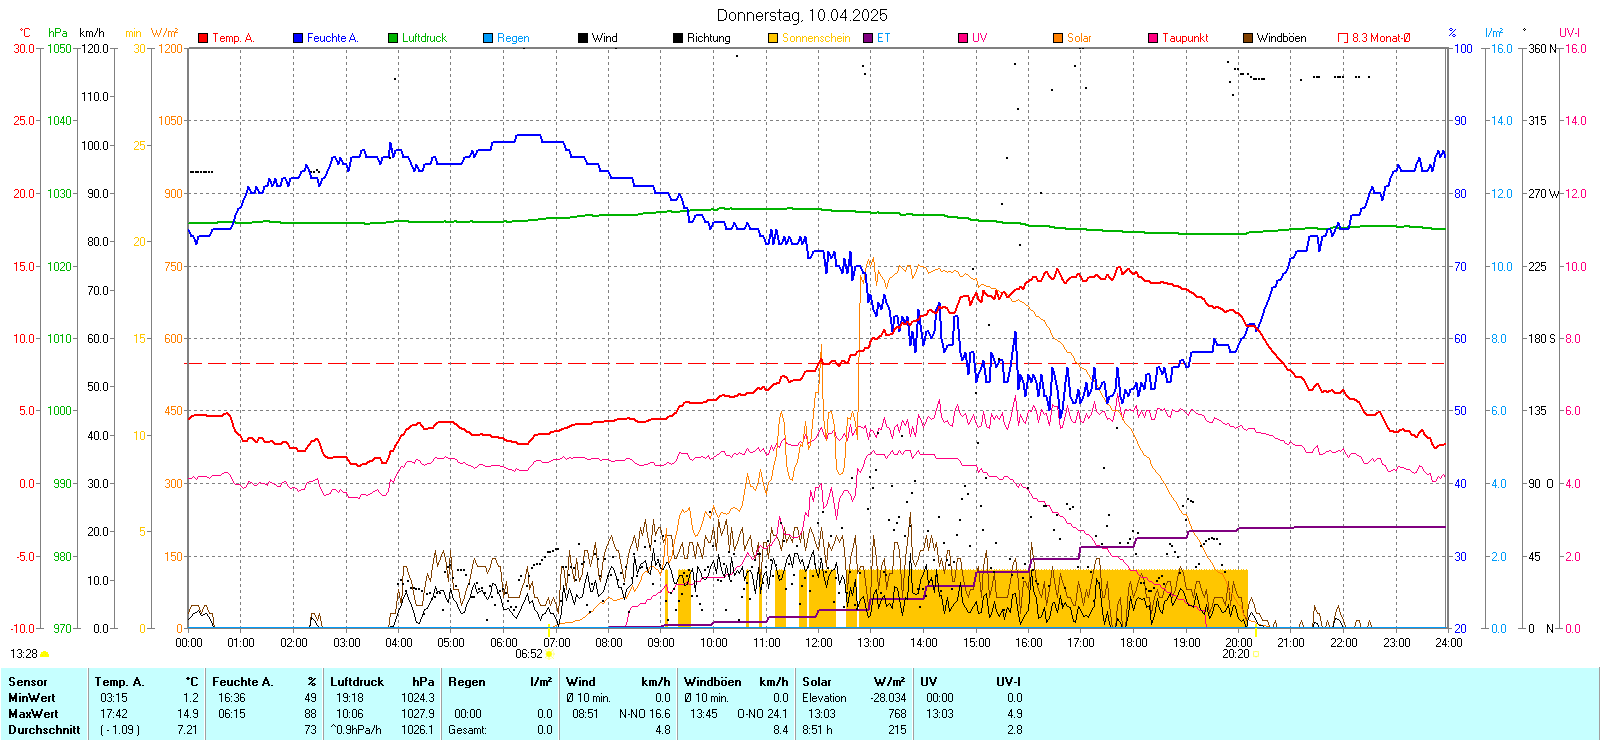Click the sunrise marker at 06:52
Viewport: 1600px width, 740px height.
point(549,654)
